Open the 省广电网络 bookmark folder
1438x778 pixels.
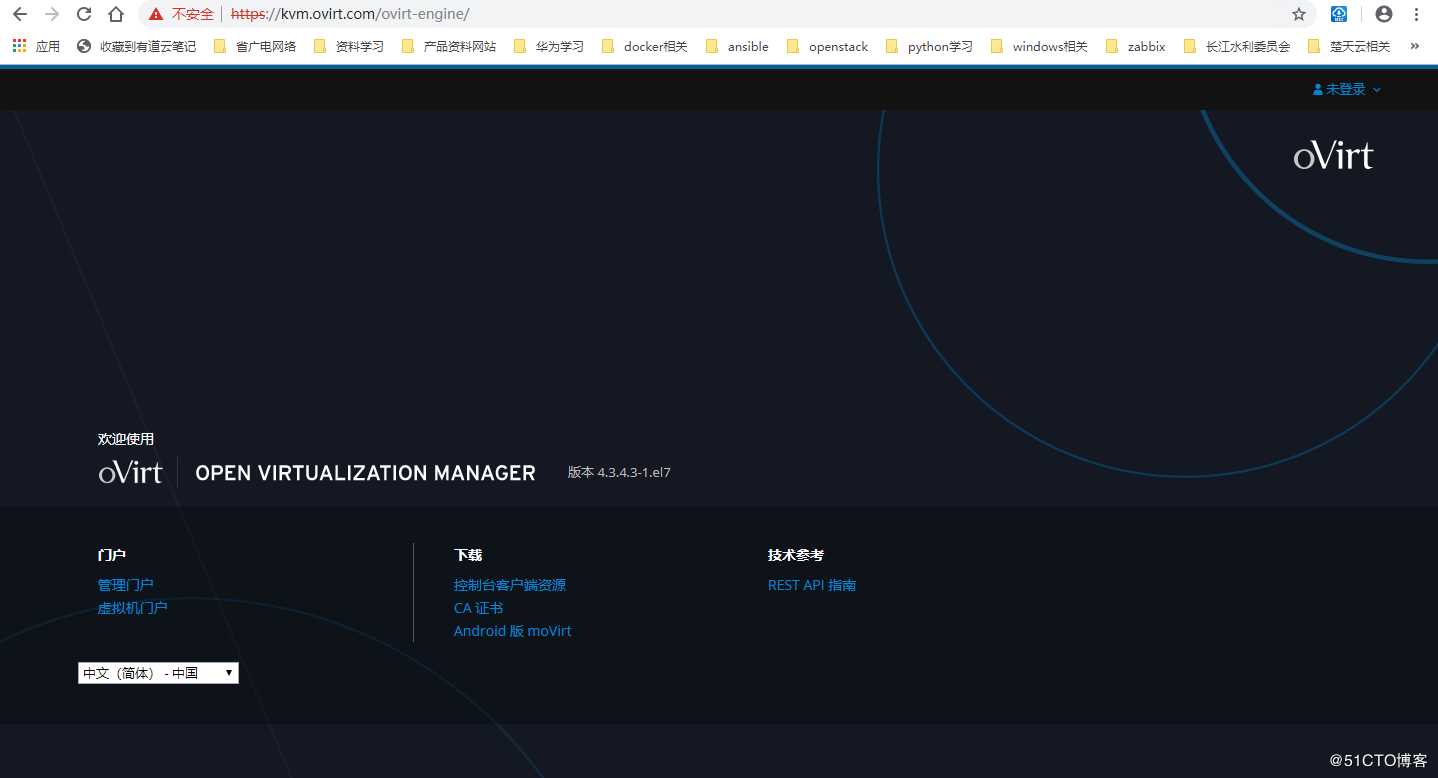(x=255, y=46)
